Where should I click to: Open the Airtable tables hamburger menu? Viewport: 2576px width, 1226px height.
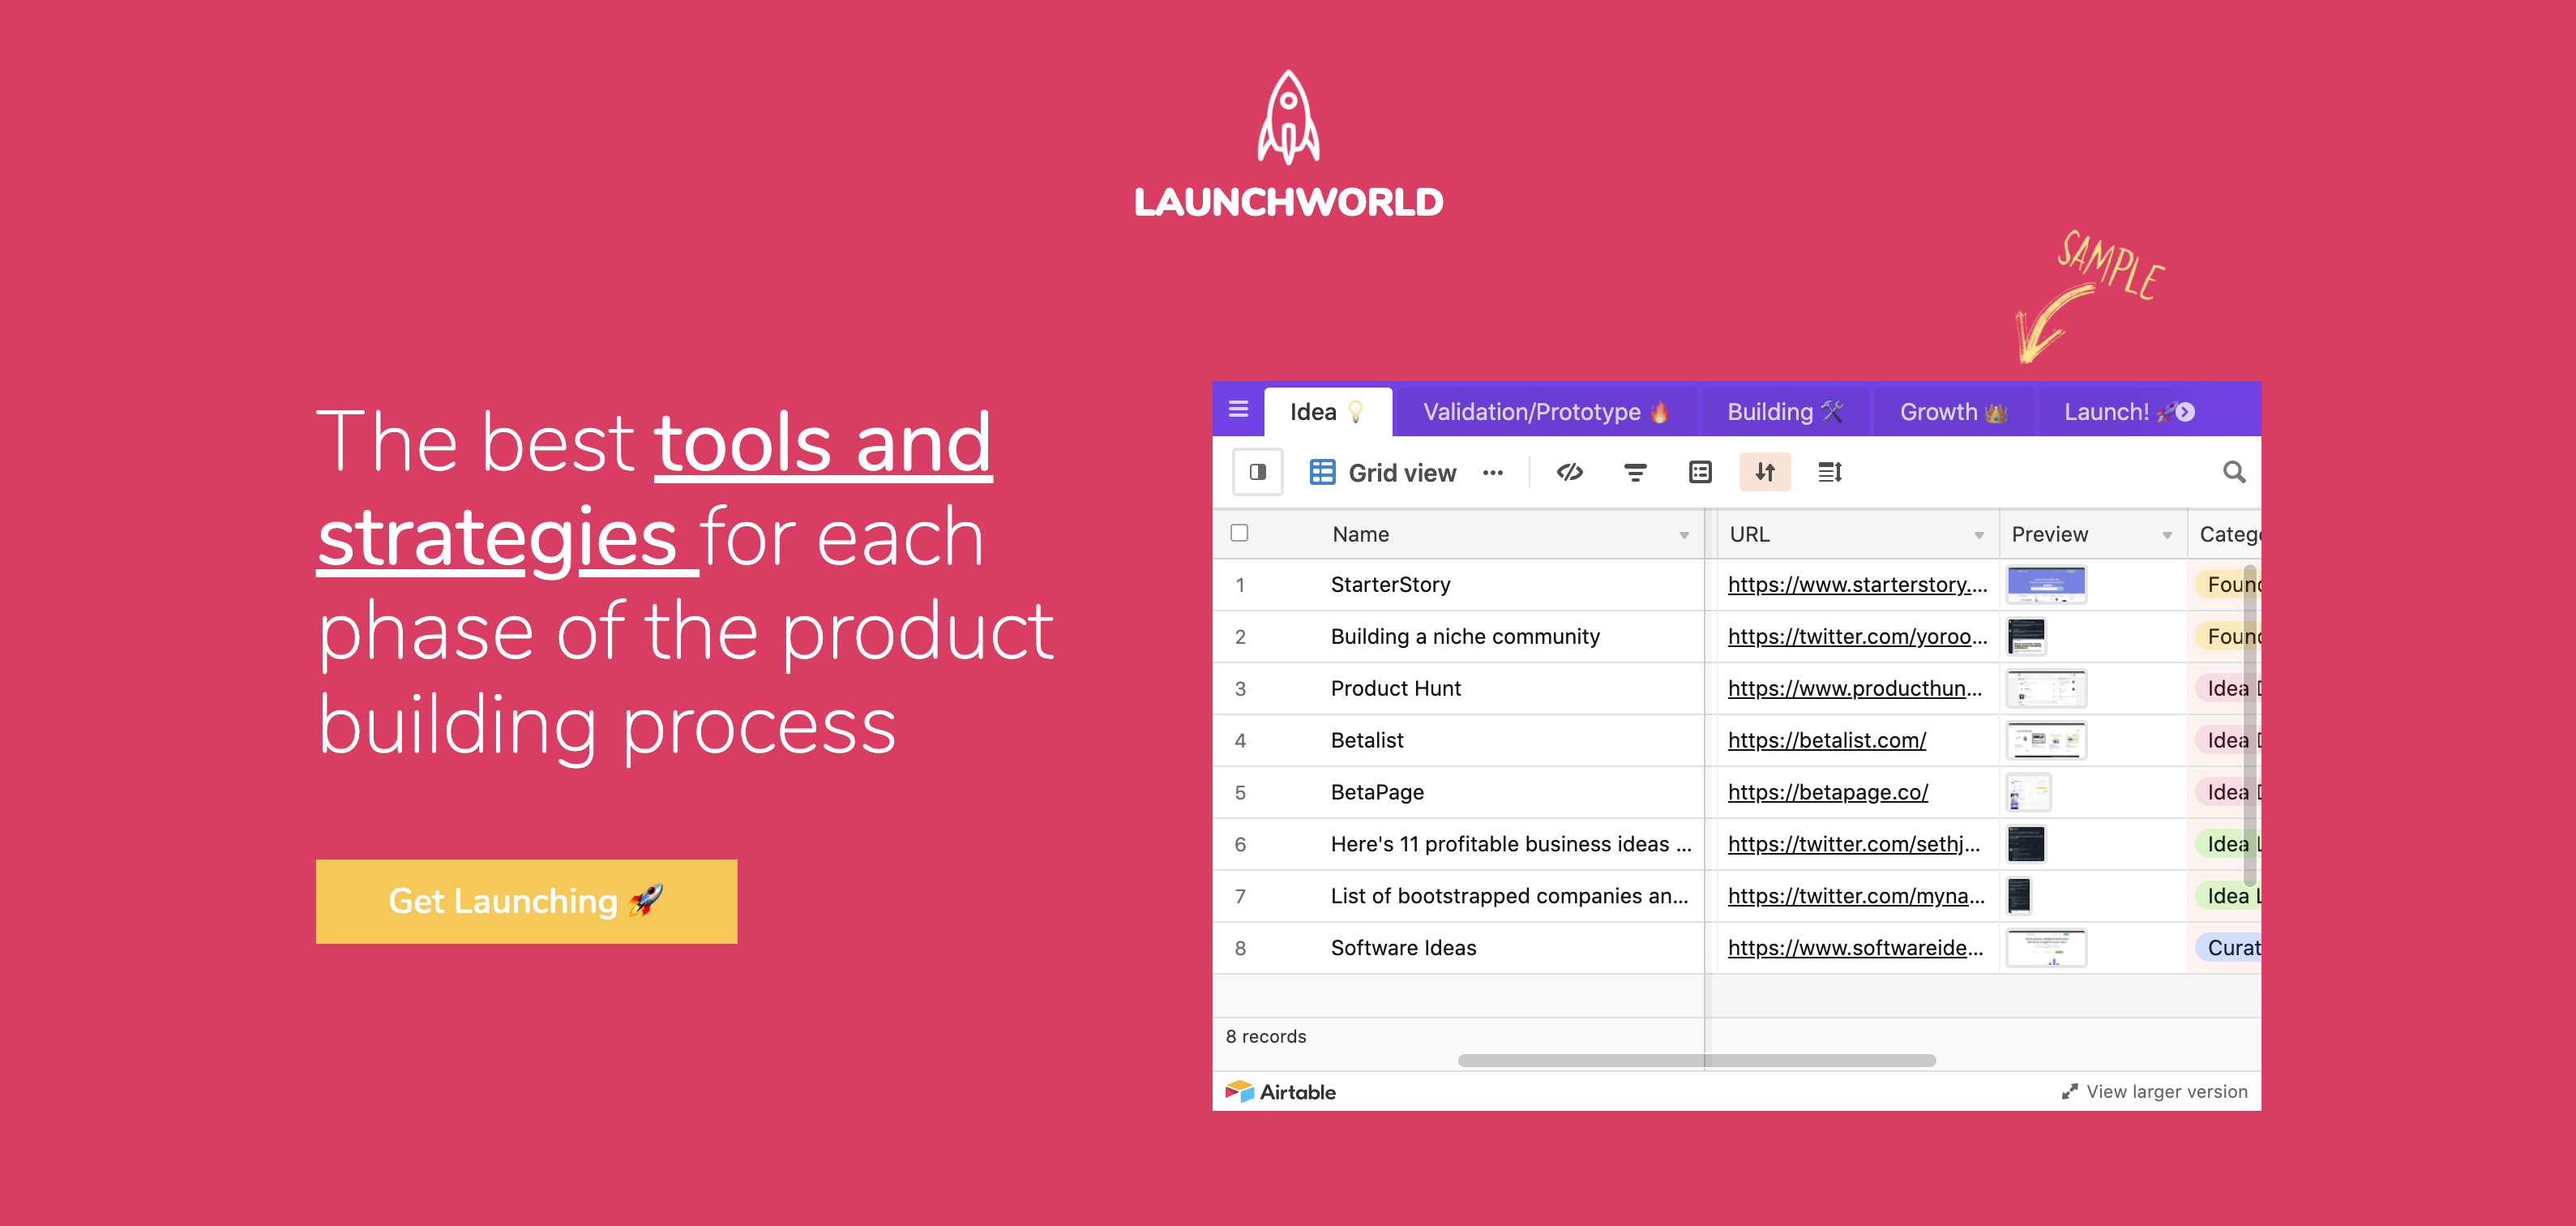1238,410
